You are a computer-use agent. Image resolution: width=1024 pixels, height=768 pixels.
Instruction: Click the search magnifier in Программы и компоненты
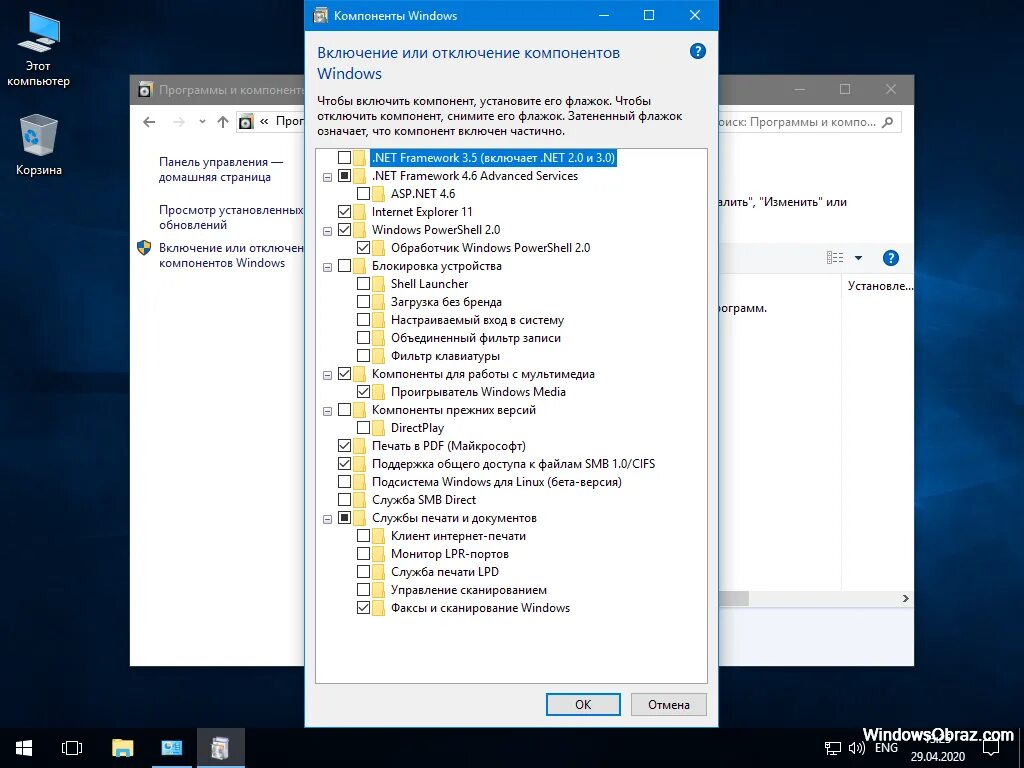point(887,122)
